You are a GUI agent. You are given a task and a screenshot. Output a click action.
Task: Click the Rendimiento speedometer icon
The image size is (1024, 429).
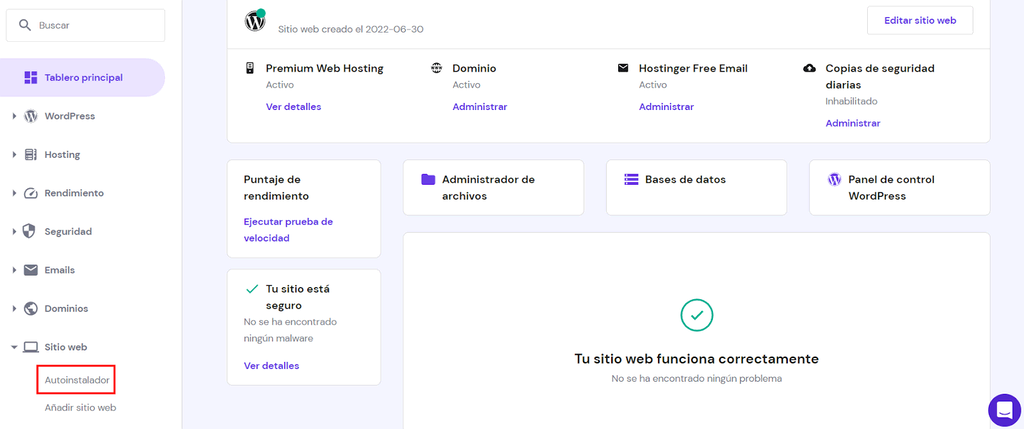tap(31, 193)
